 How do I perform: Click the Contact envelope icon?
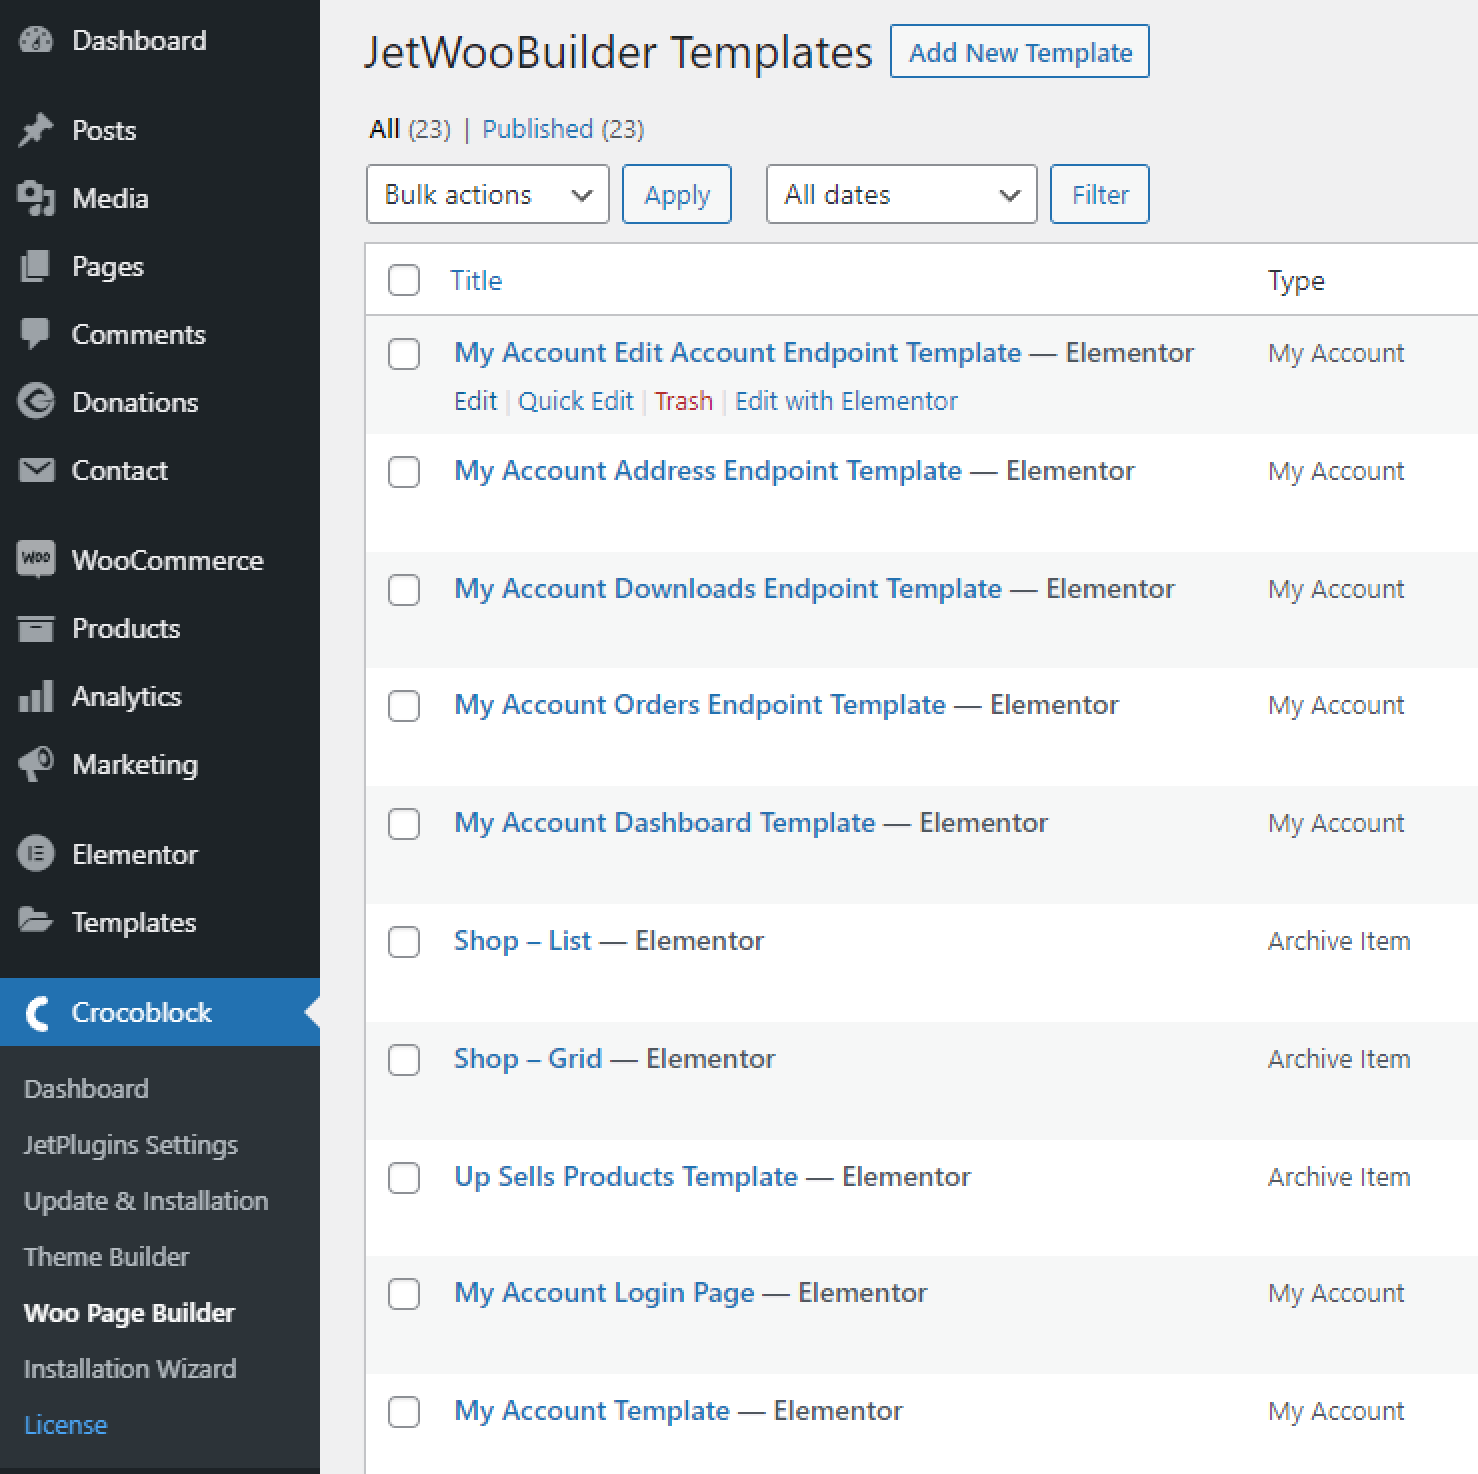click(36, 470)
